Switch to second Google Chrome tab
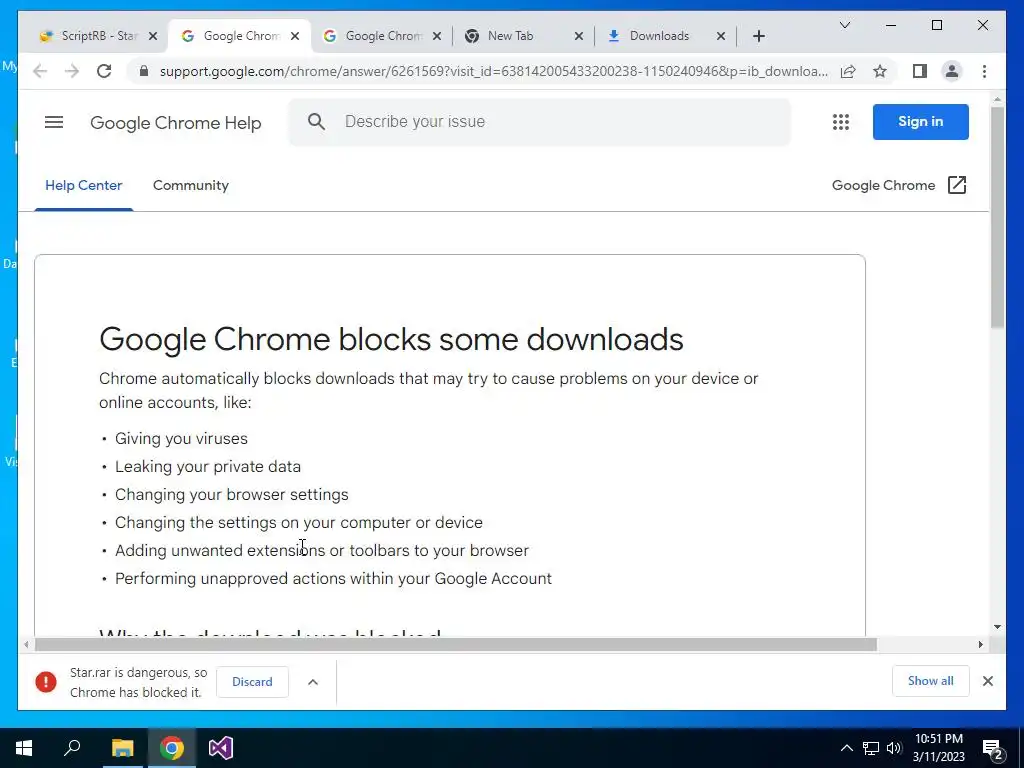Viewport: 1024px width, 768px height. [383, 36]
